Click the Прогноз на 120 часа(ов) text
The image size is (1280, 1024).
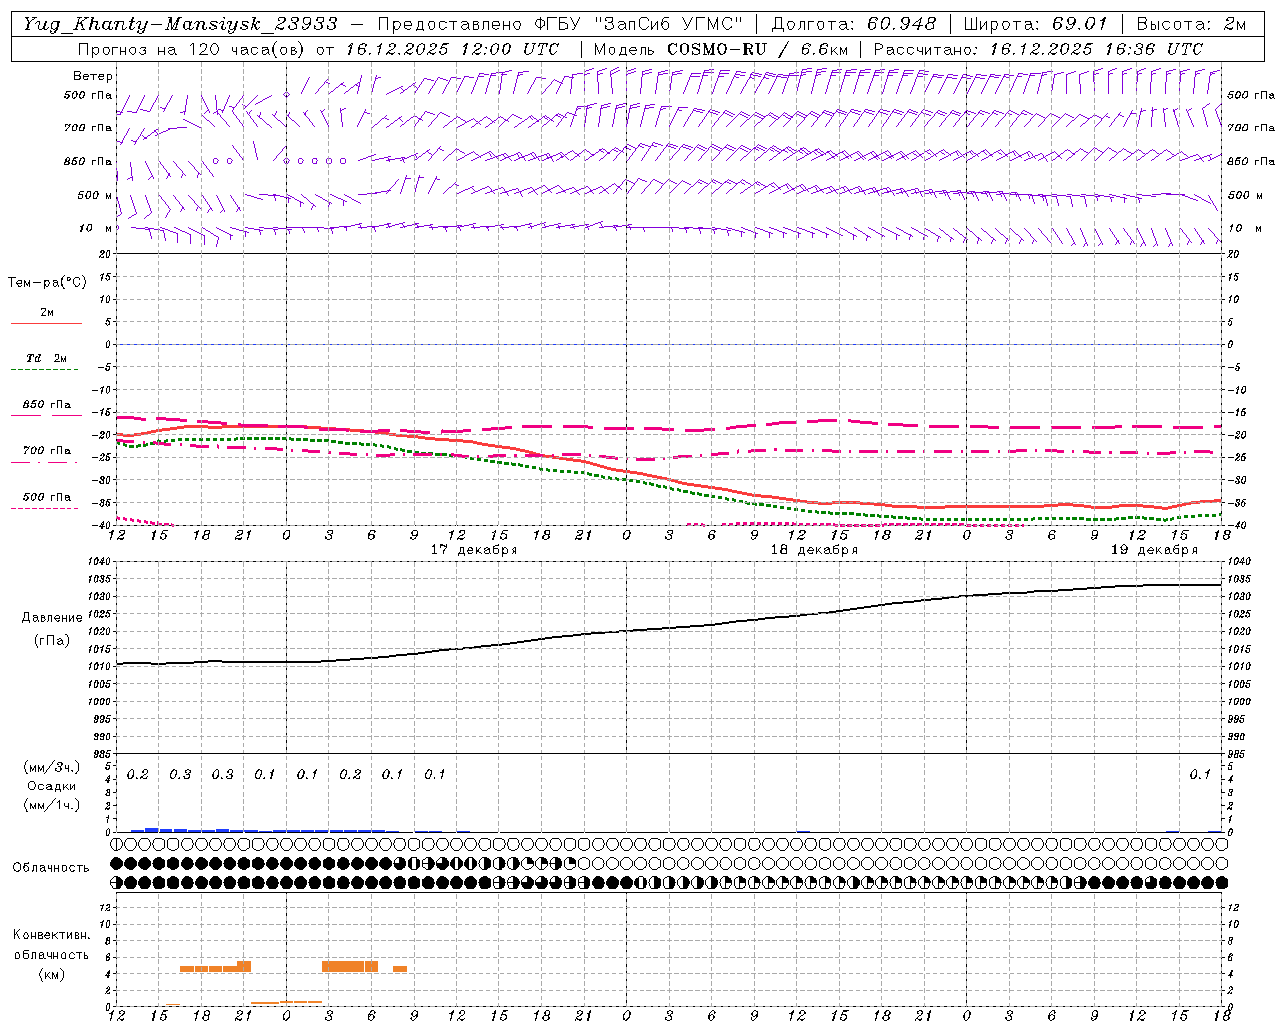coord(193,49)
